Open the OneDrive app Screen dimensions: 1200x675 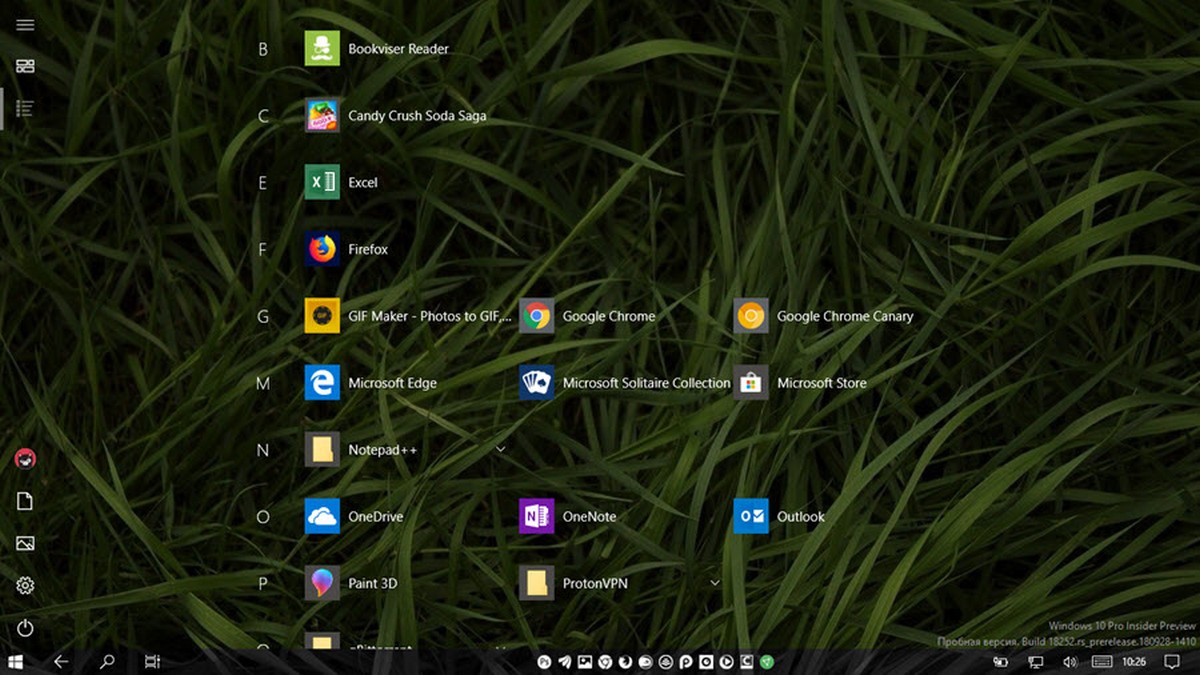click(x=354, y=516)
